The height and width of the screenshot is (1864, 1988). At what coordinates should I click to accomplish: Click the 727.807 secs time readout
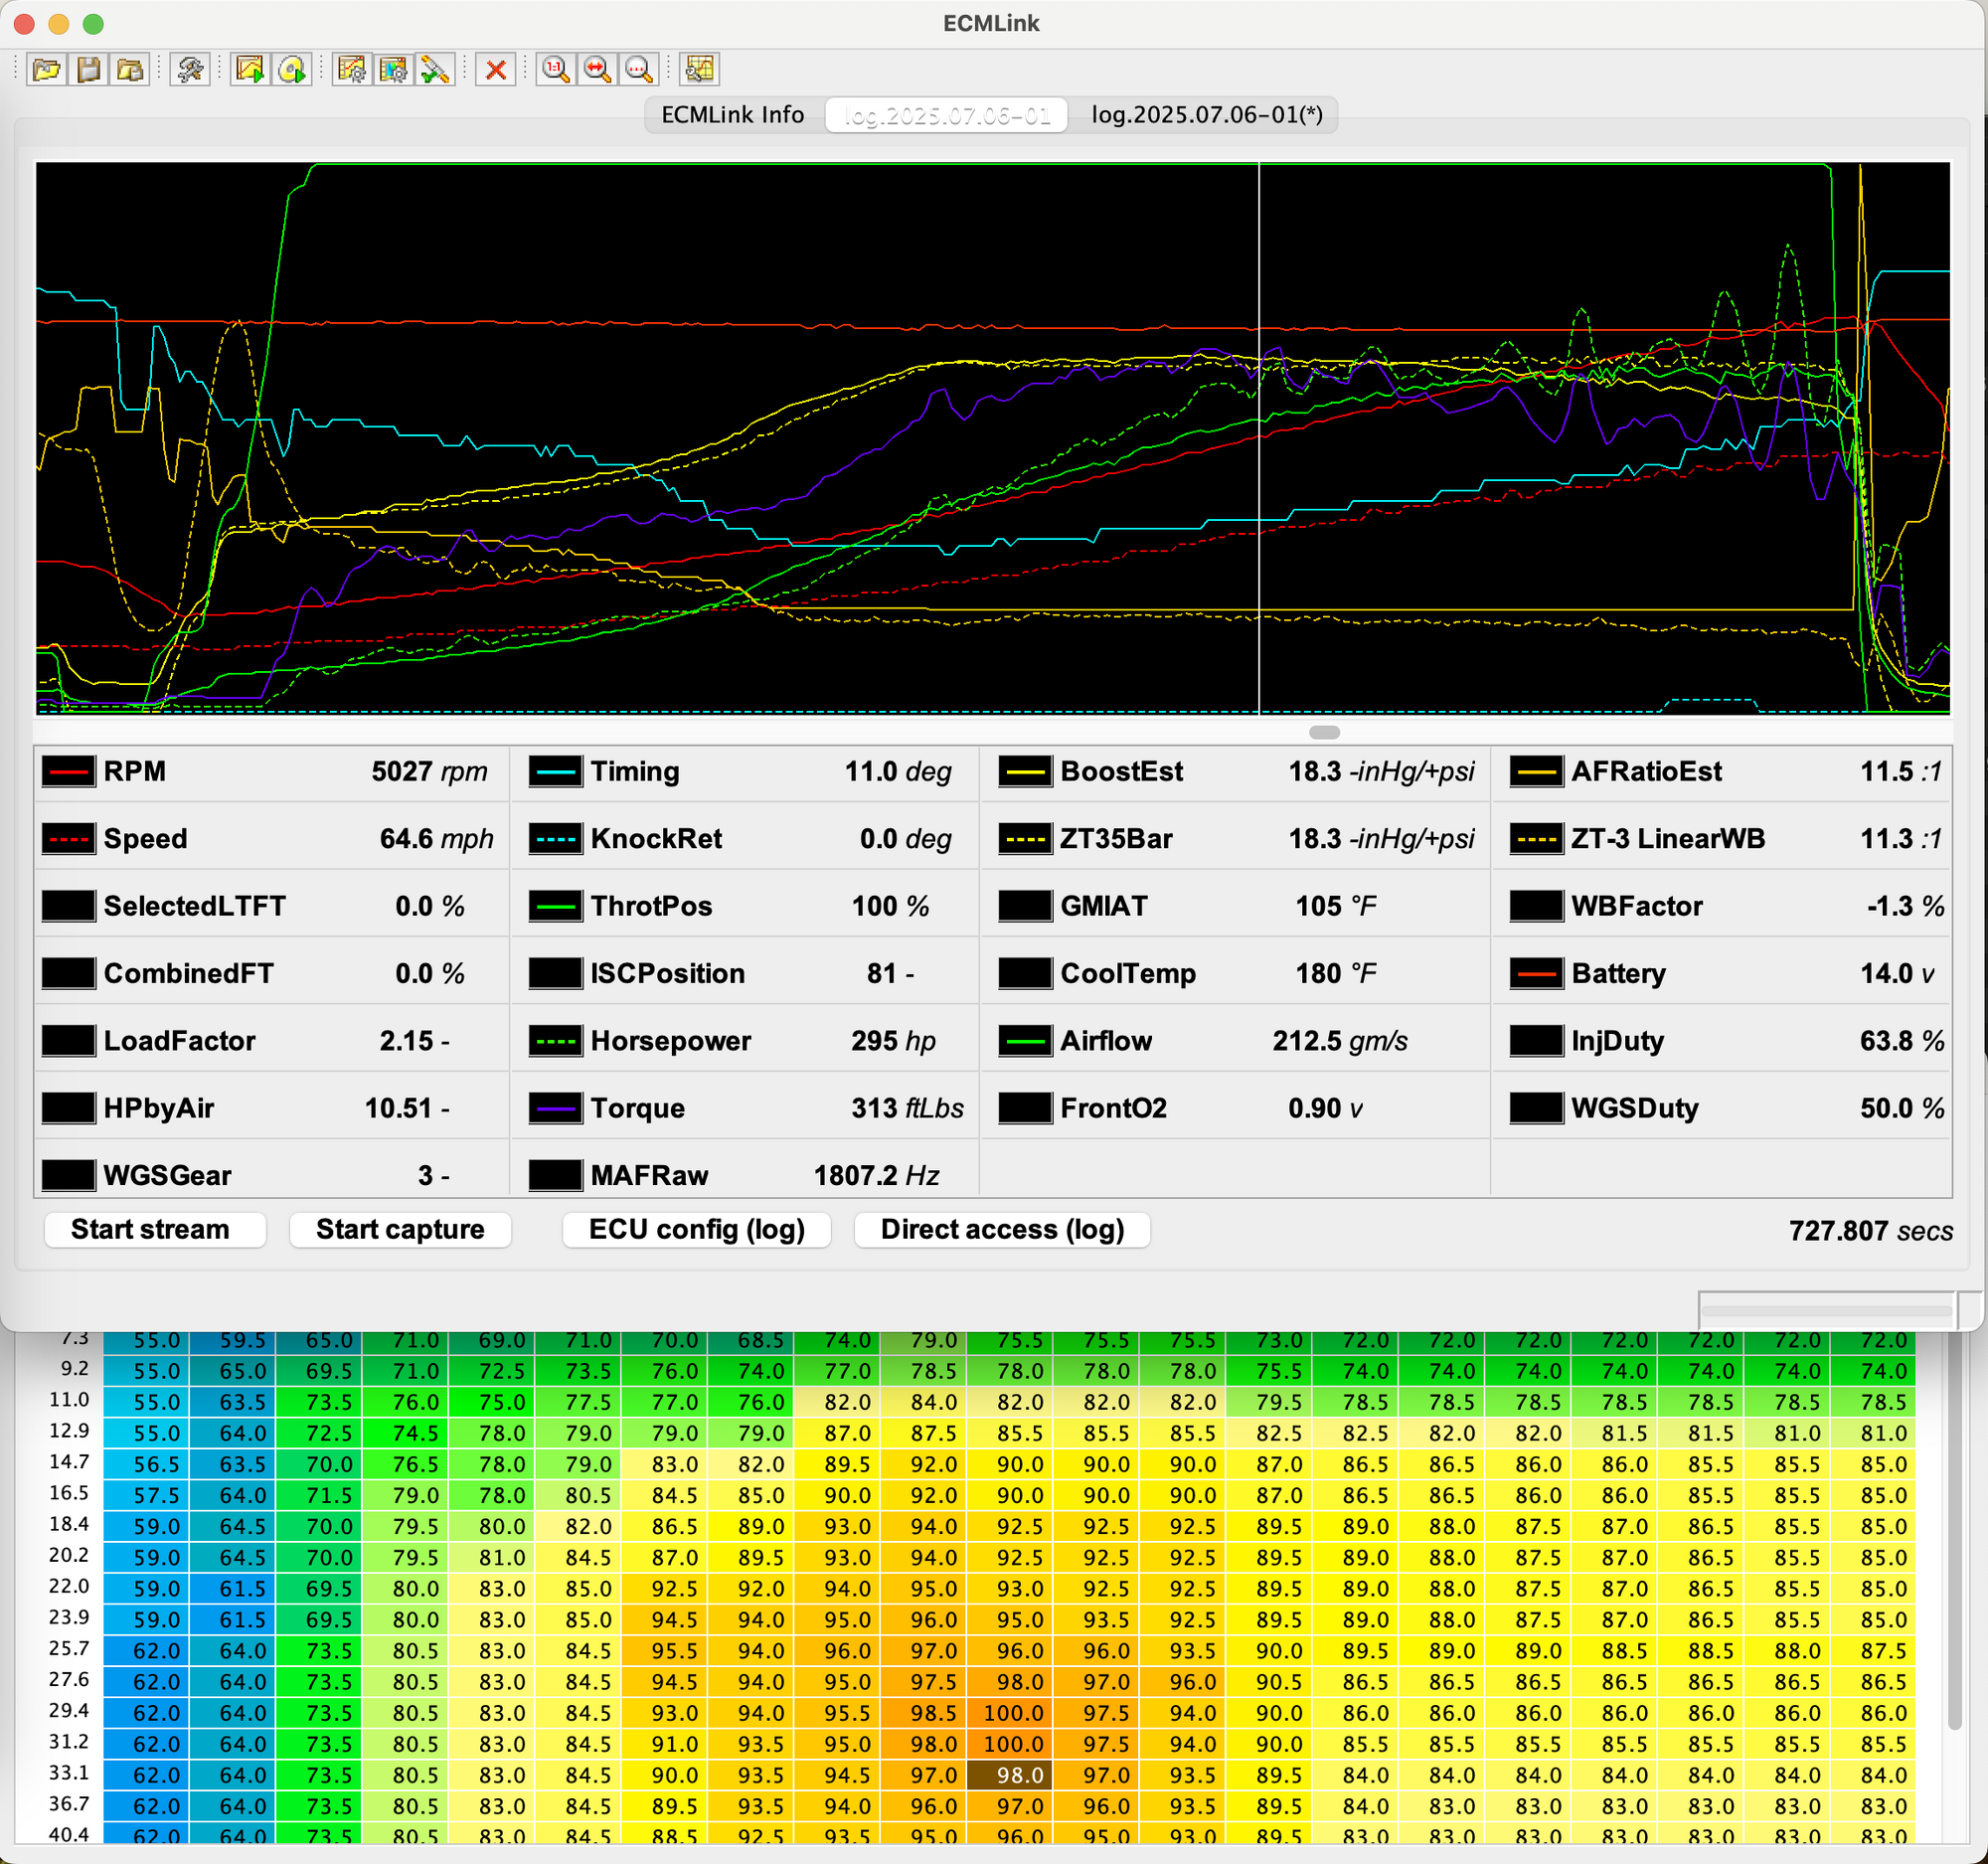coord(1870,1230)
